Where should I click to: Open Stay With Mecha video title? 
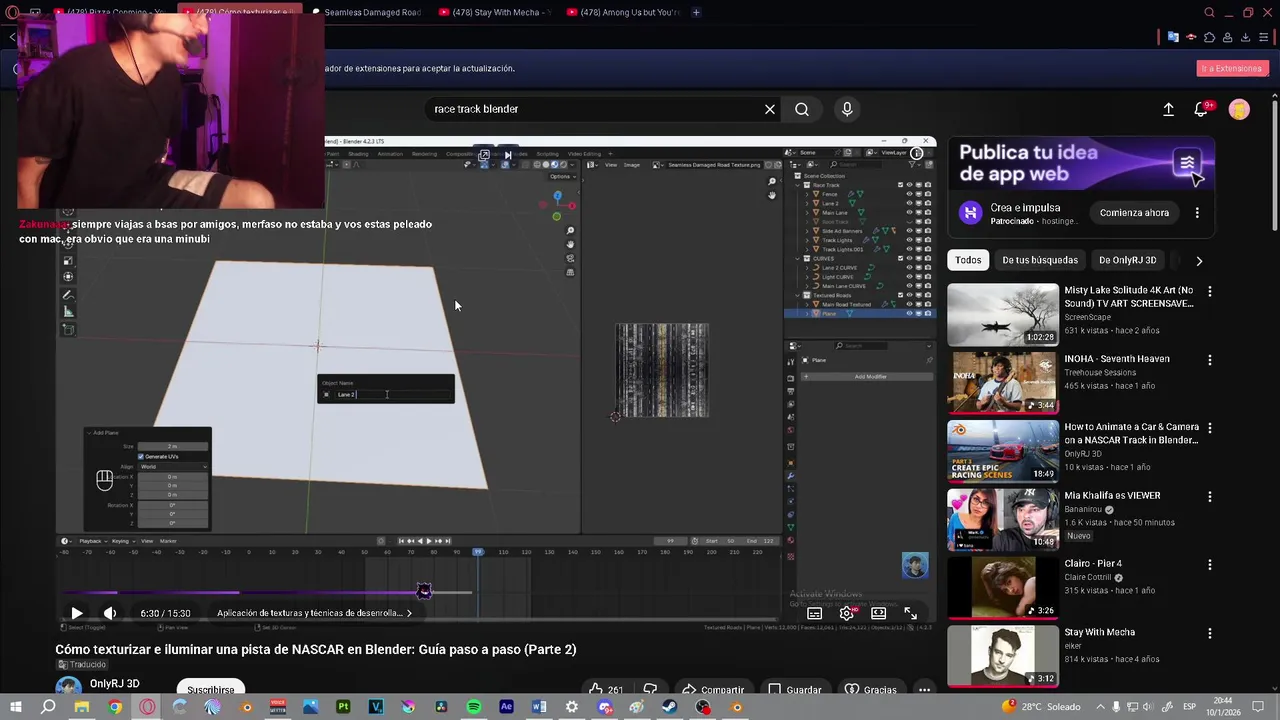tap(1099, 632)
